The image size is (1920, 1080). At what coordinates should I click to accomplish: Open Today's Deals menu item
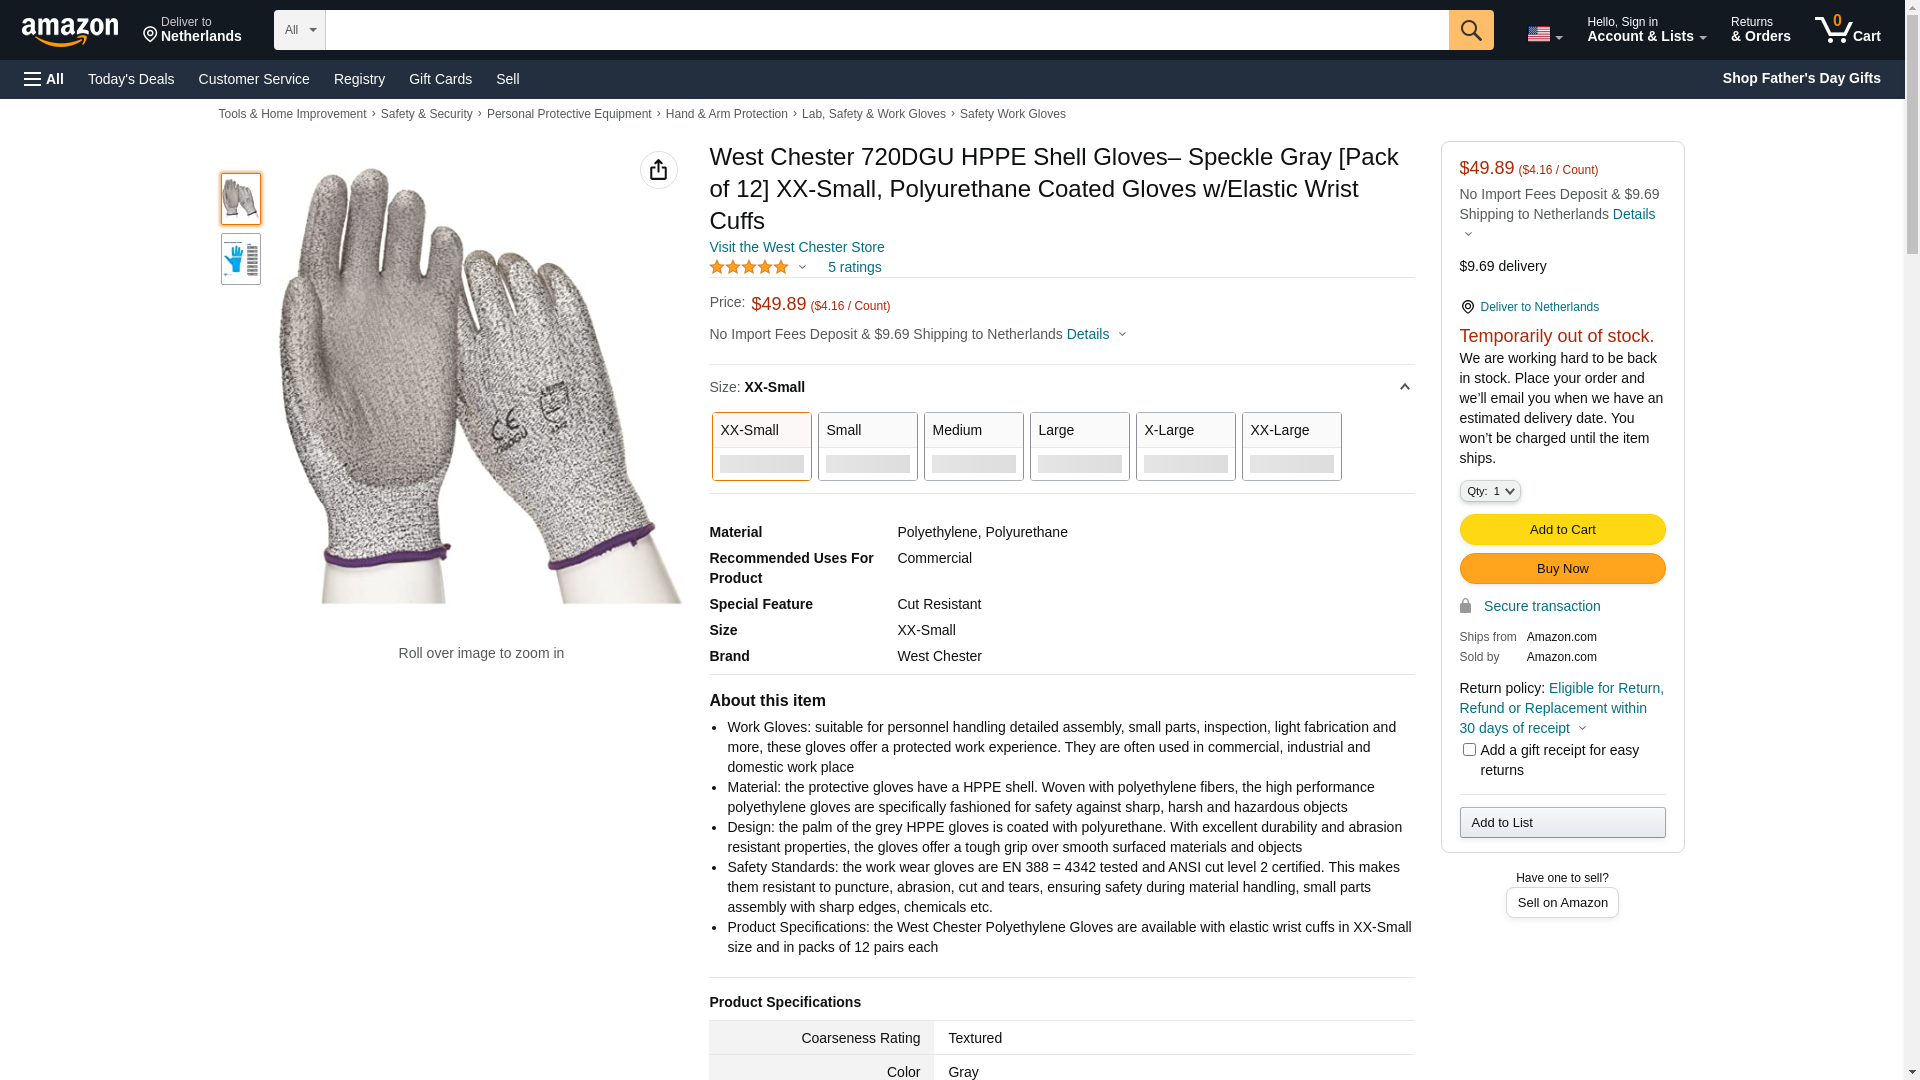pos(131,79)
